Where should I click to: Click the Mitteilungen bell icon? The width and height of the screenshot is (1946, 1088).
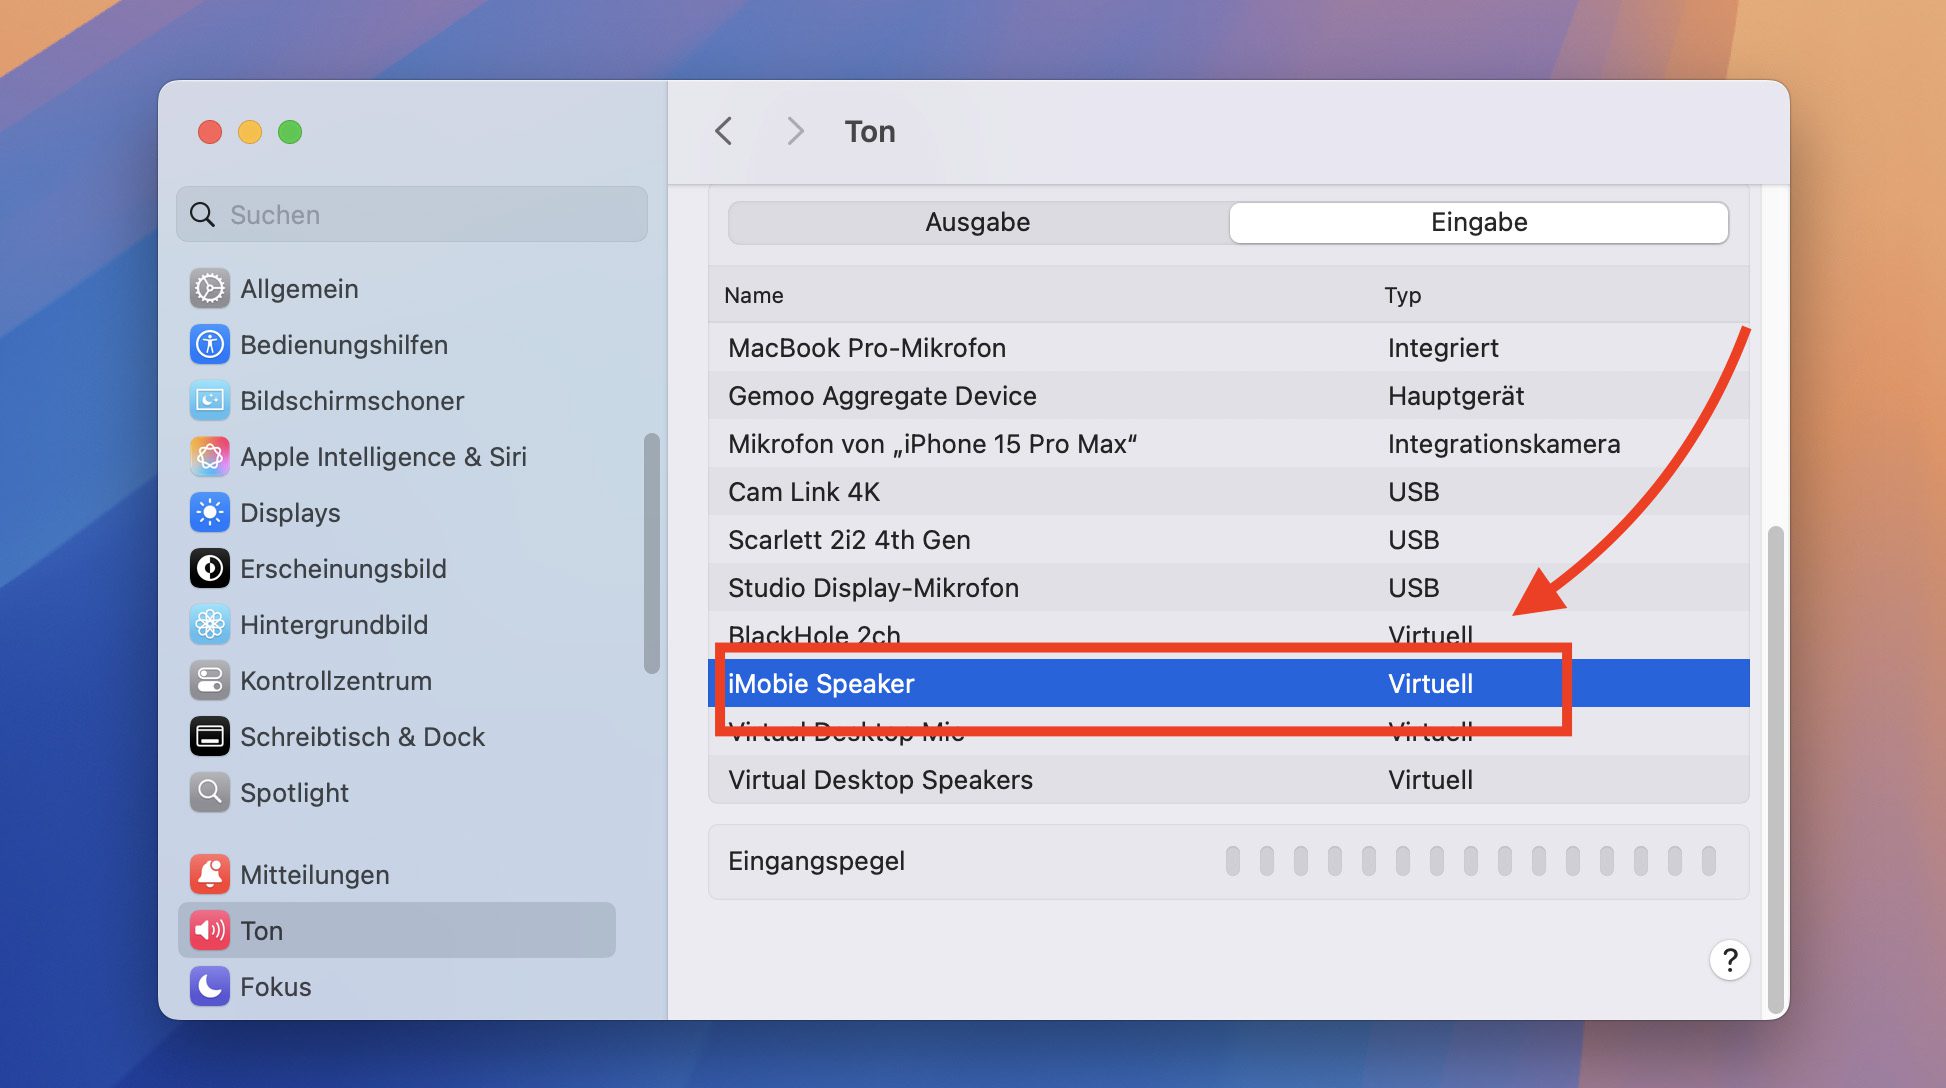point(210,875)
